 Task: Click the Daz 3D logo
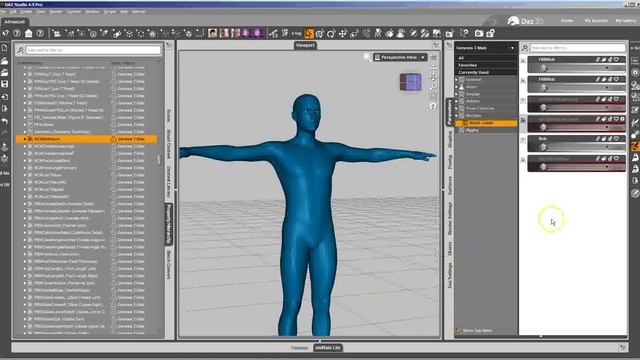tap(525, 20)
